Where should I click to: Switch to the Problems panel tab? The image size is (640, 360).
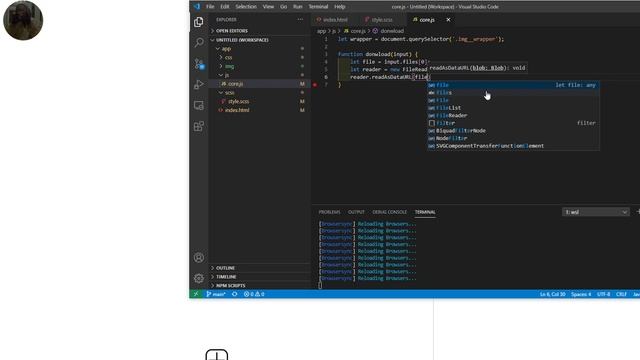329,212
